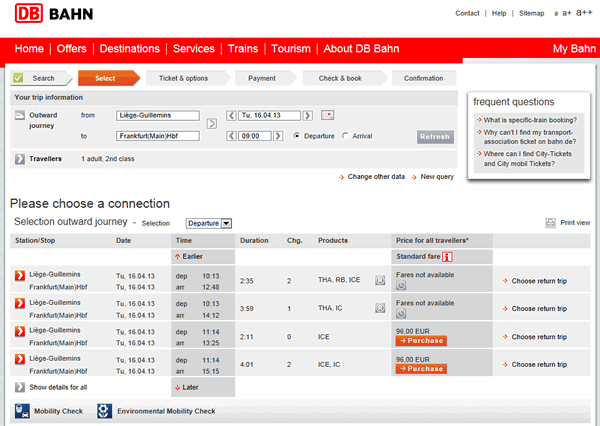Screen dimensions: 600x426
Task: Select the Departure radio button
Action: click(296, 136)
